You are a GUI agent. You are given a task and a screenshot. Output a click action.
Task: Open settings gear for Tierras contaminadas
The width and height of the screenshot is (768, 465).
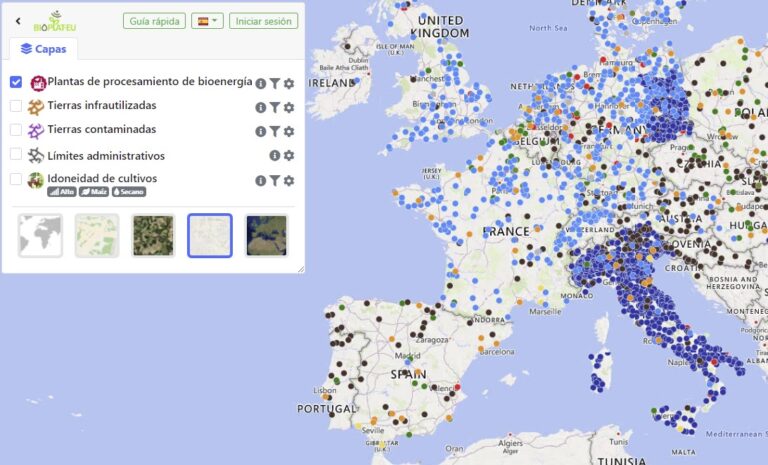point(289,131)
